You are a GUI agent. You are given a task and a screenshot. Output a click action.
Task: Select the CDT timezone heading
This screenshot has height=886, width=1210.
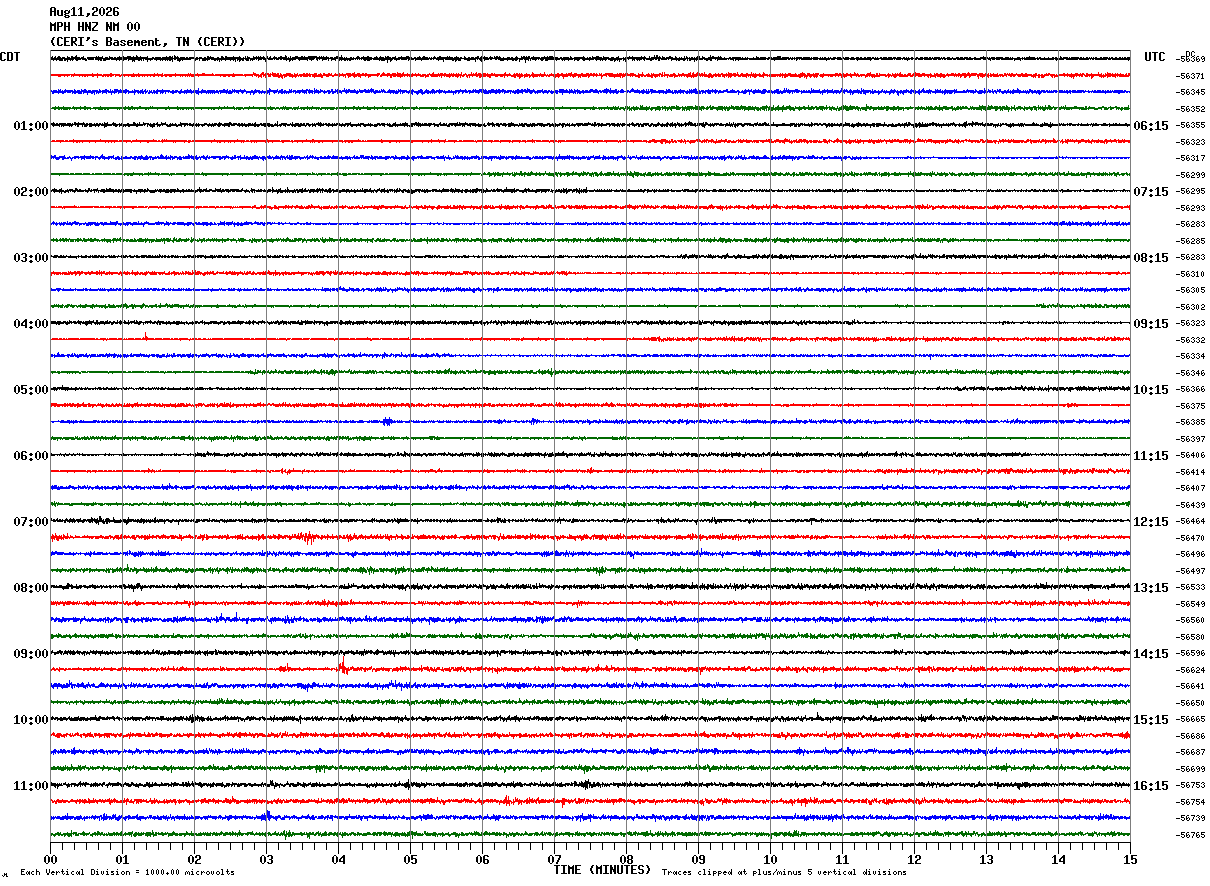10,57
